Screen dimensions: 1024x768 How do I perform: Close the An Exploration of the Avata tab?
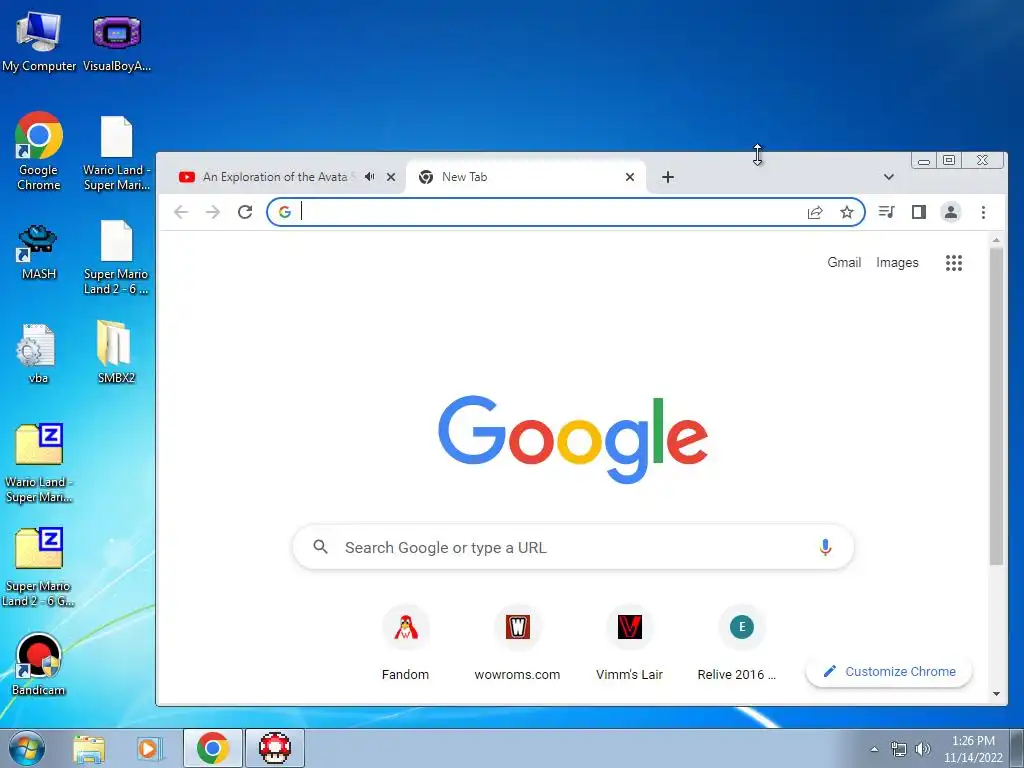[x=391, y=177]
